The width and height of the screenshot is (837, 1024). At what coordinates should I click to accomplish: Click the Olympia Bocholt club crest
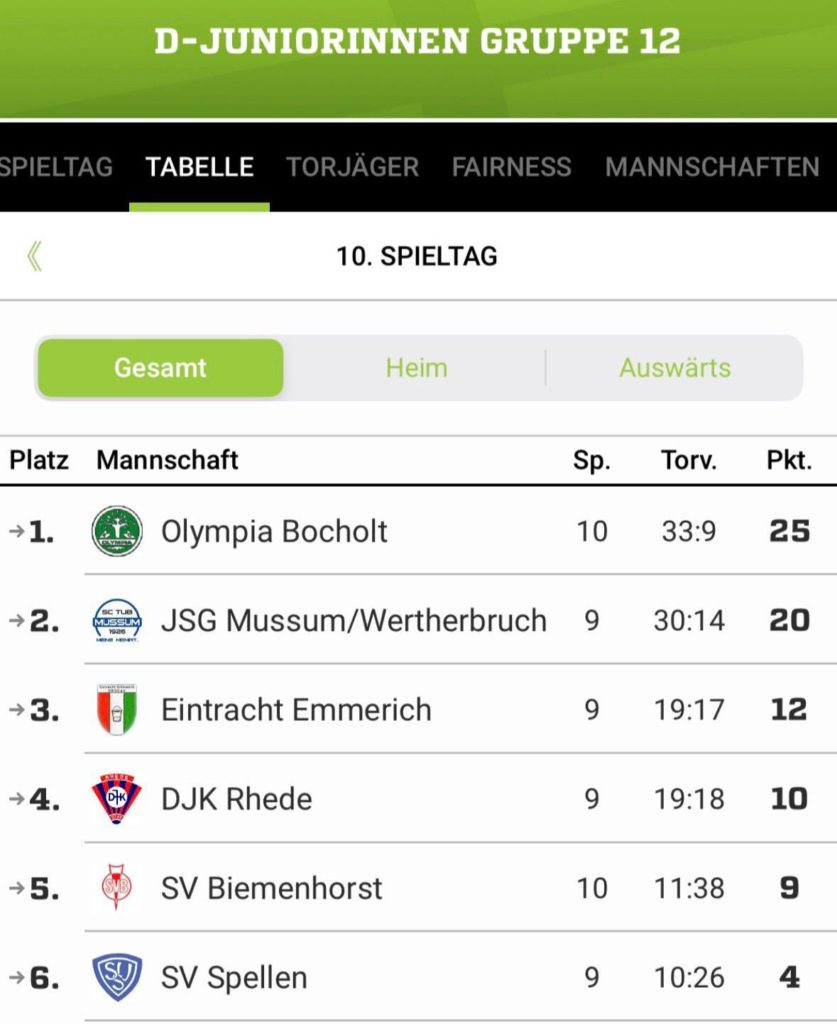117,531
